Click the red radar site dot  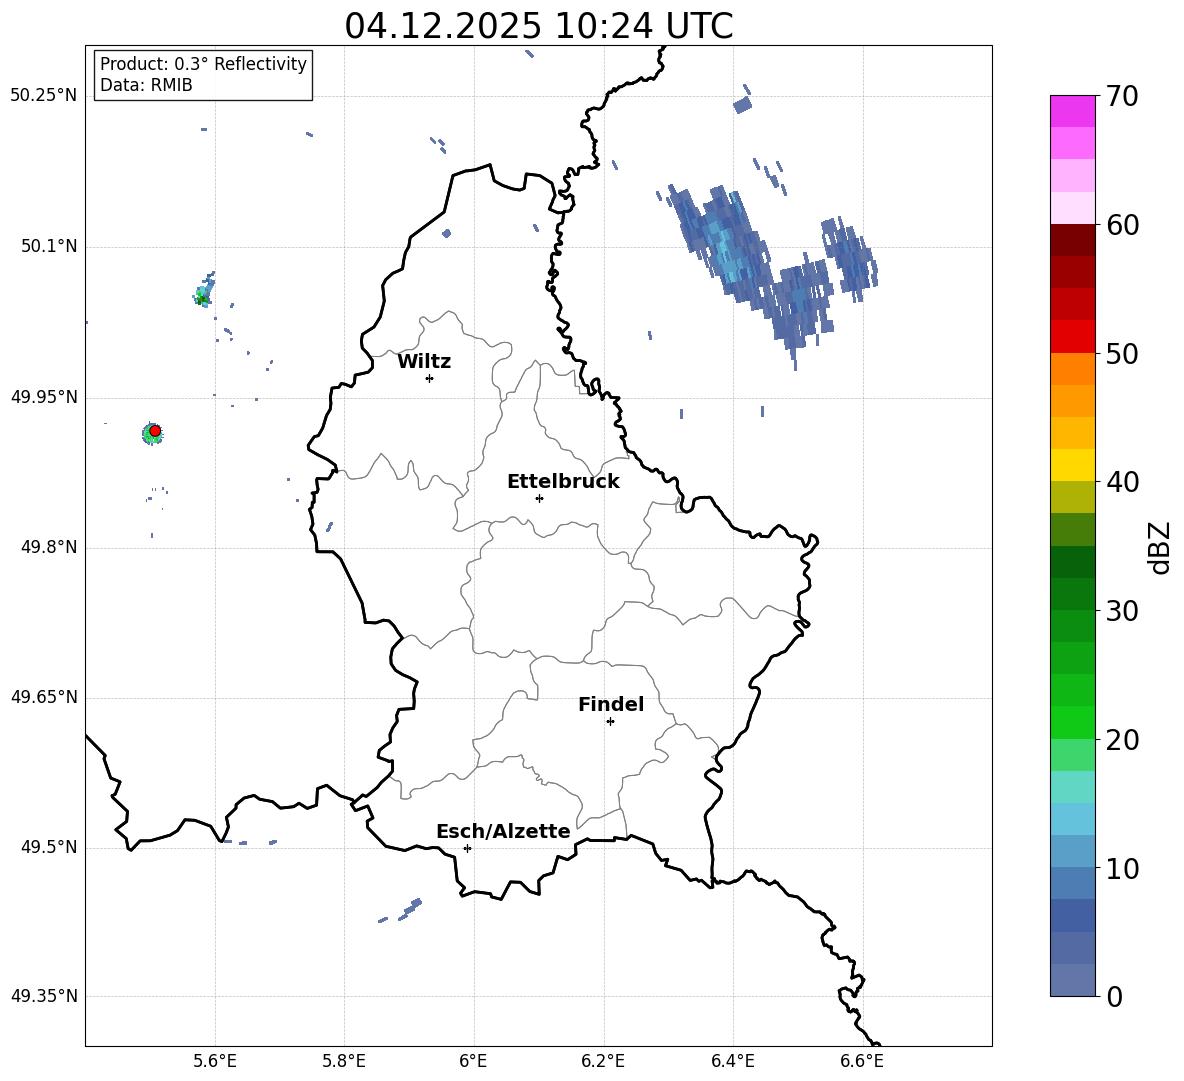155,431
